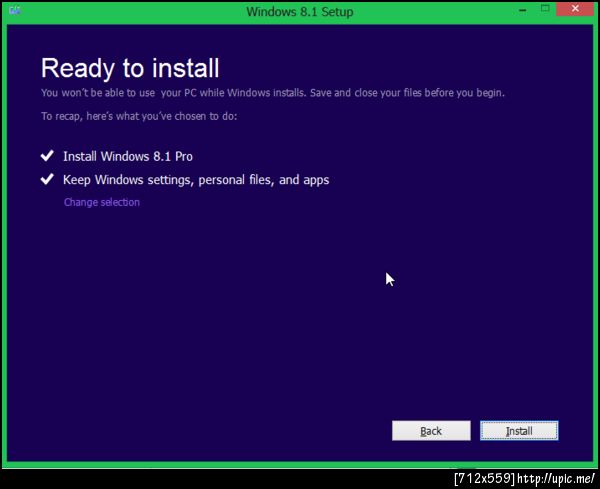Click the checkmark beside Keep Windows settings

click(47, 179)
